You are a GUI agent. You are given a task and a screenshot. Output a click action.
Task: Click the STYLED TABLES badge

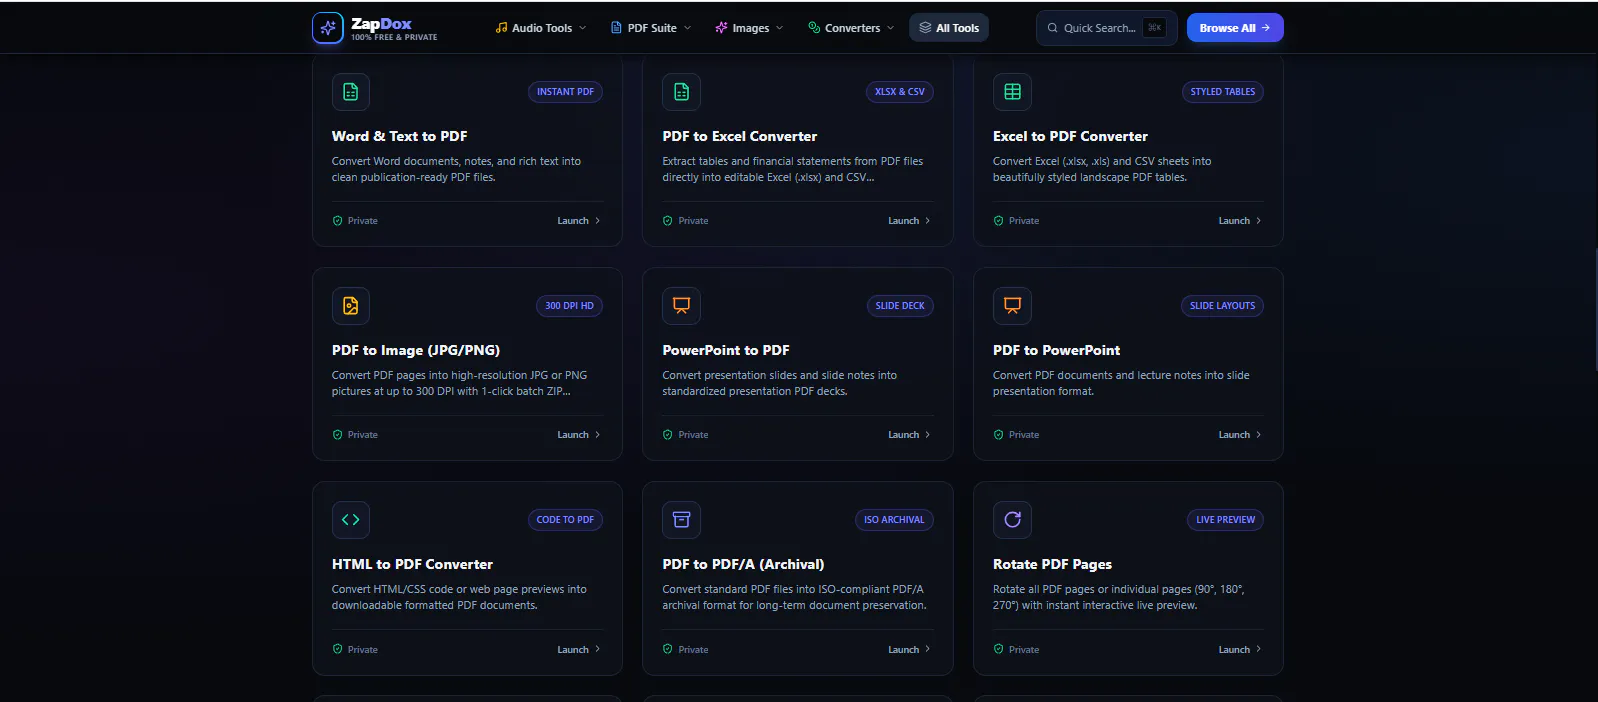[1222, 92]
